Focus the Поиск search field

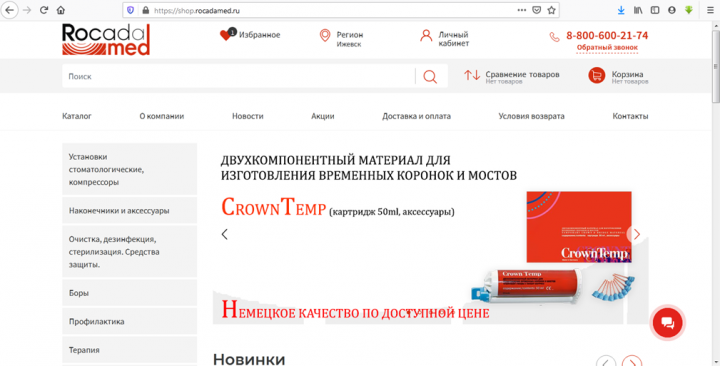(x=238, y=76)
